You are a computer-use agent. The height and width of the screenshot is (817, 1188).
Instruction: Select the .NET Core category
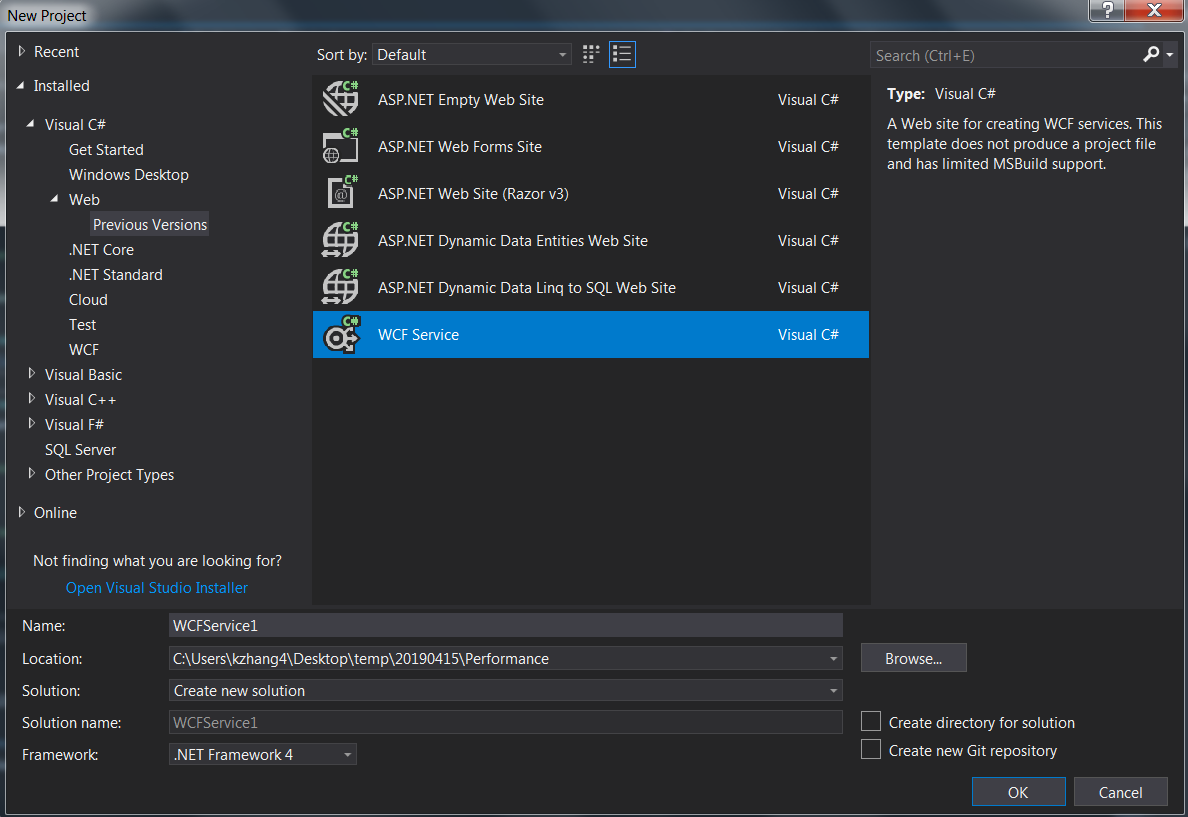[102, 250]
